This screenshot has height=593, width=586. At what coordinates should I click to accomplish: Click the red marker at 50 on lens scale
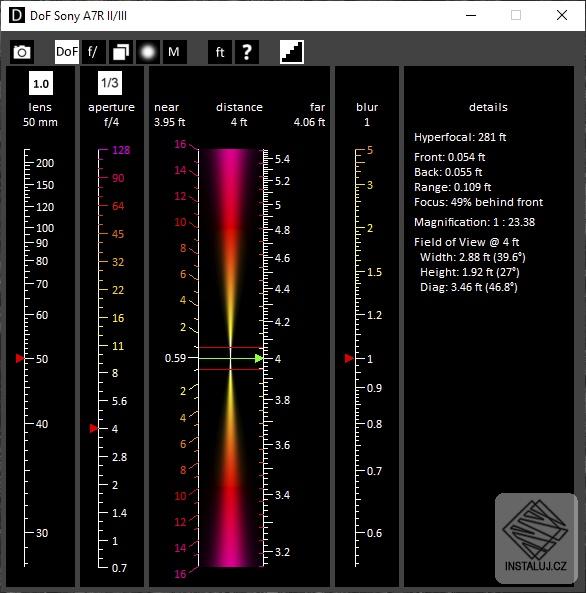click(x=20, y=358)
